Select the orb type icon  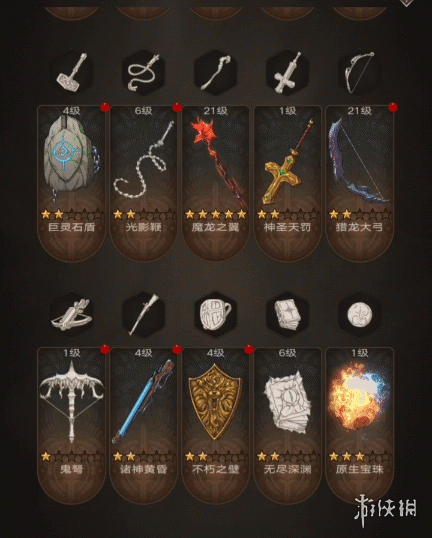coord(360,315)
